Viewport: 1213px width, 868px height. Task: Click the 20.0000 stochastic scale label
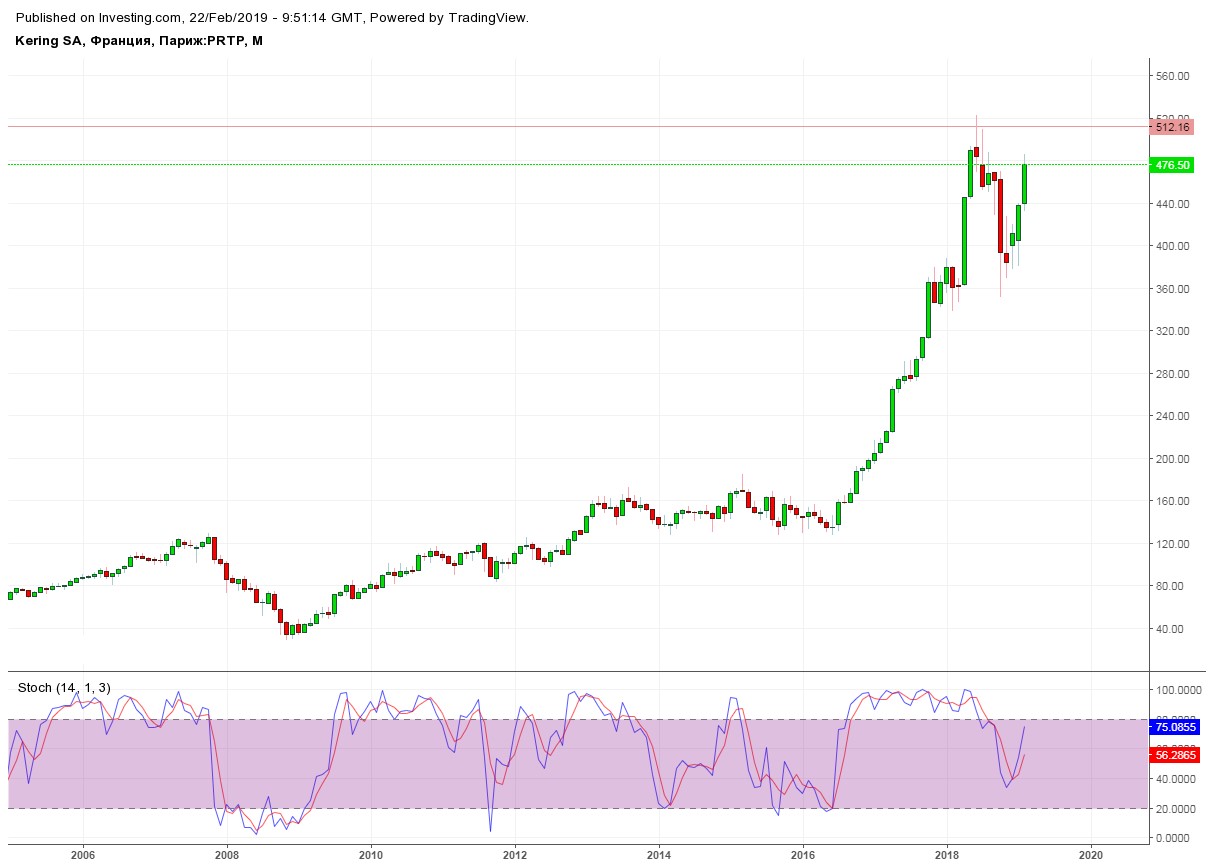1175,808
